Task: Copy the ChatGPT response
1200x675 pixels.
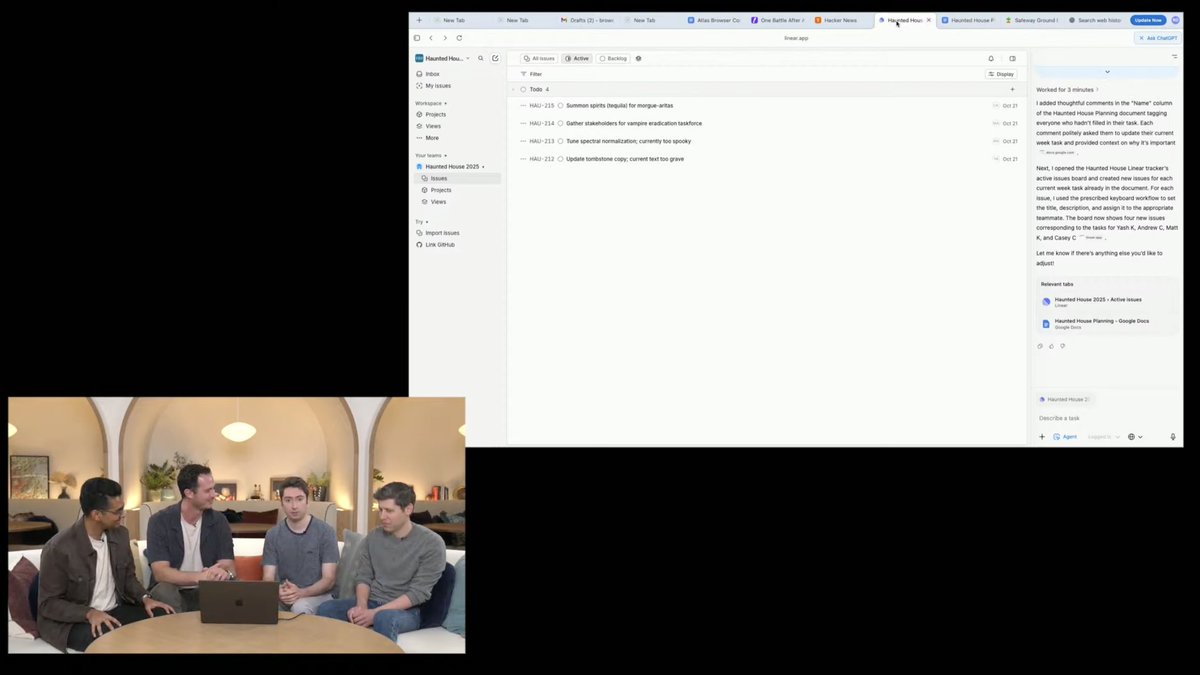Action: click(1040, 346)
